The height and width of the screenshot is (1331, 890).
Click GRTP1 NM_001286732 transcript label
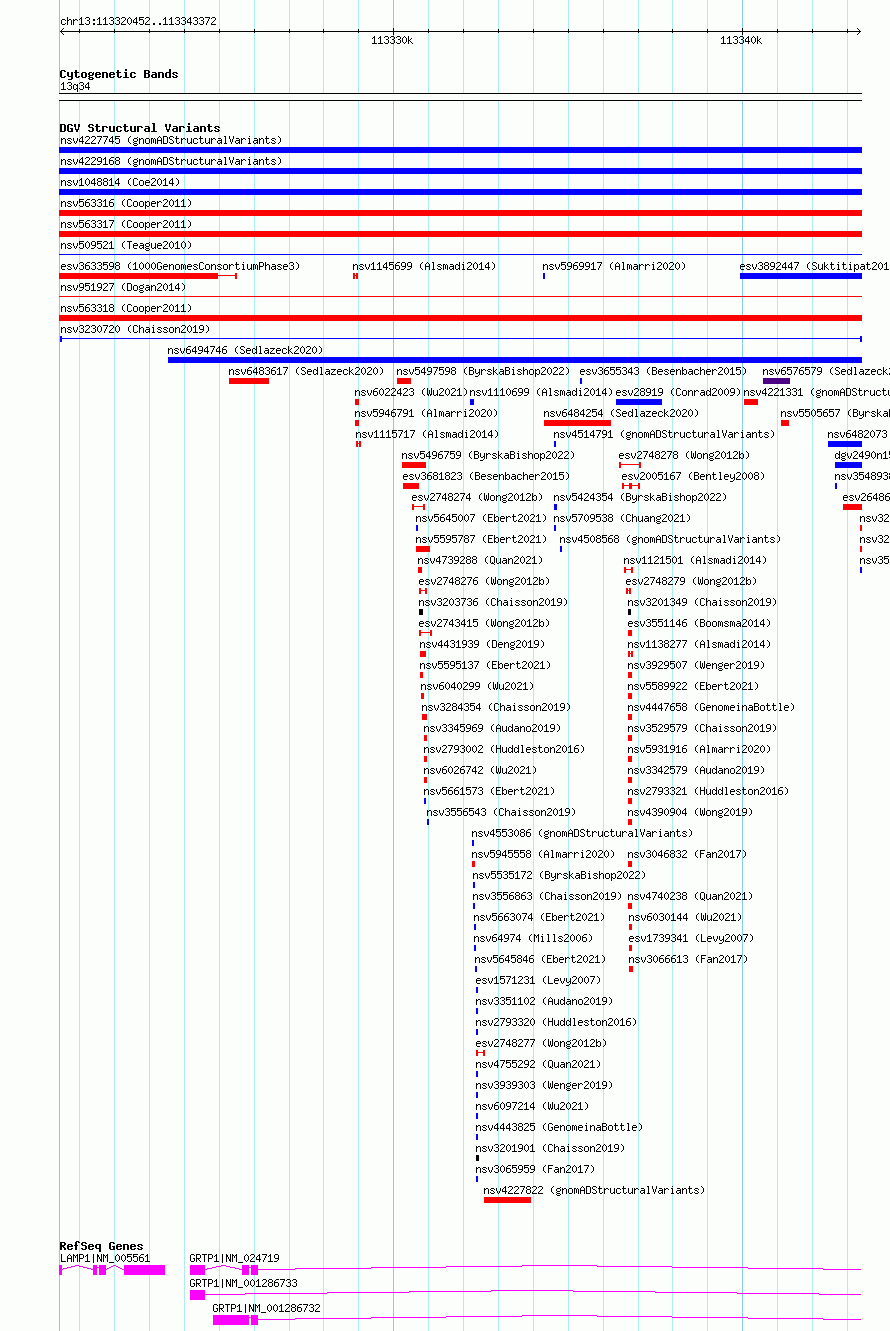(267, 1308)
